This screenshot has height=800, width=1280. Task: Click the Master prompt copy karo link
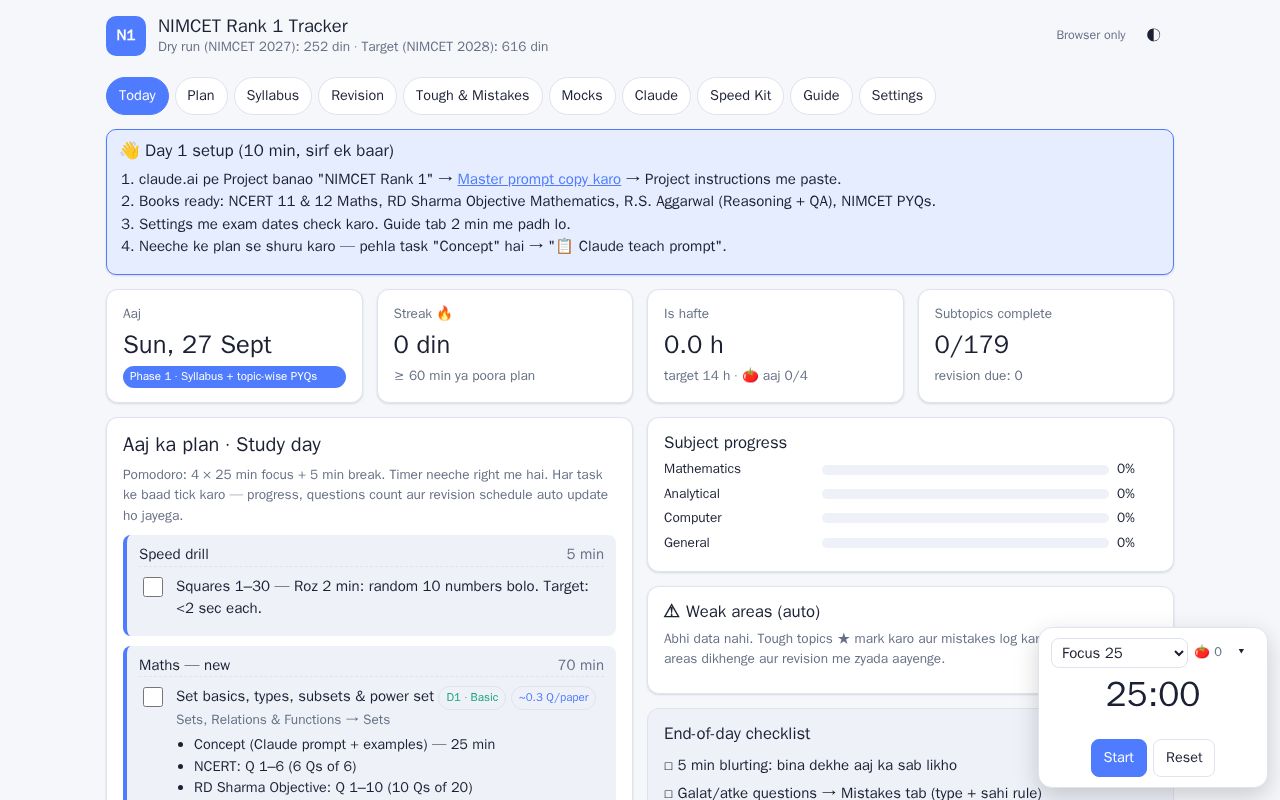[x=539, y=179]
